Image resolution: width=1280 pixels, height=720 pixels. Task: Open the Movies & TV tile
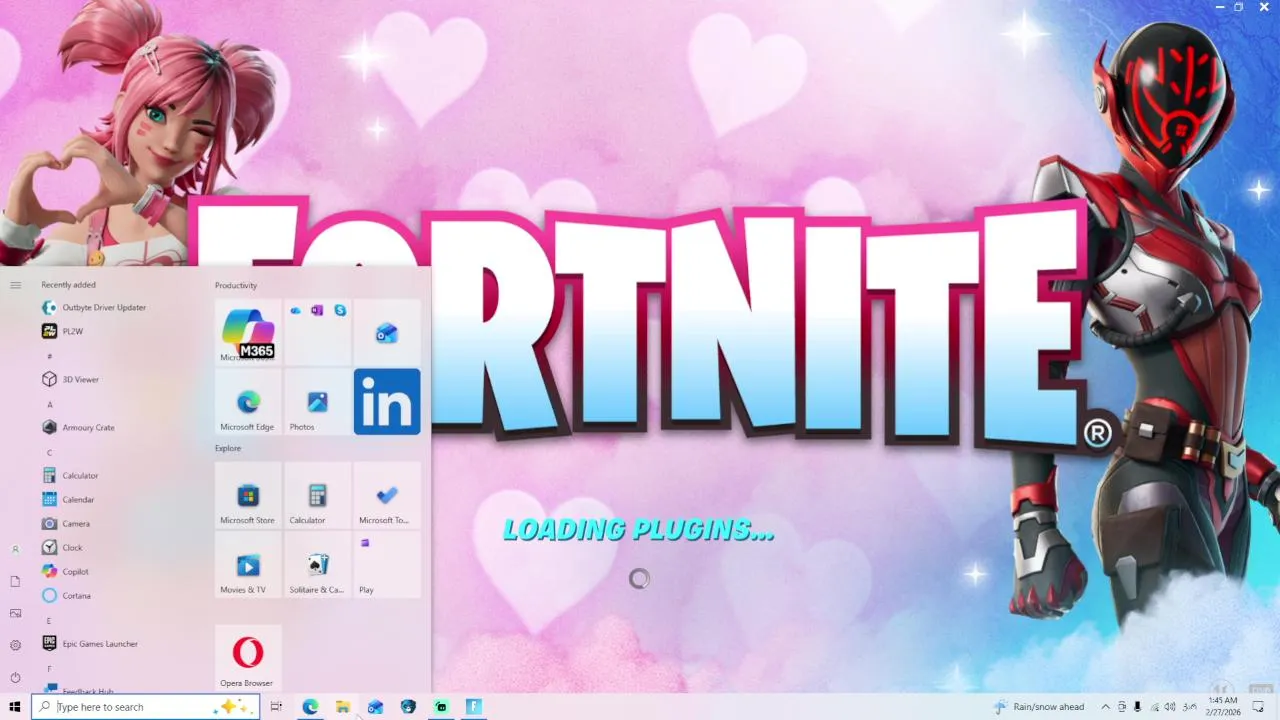point(248,565)
